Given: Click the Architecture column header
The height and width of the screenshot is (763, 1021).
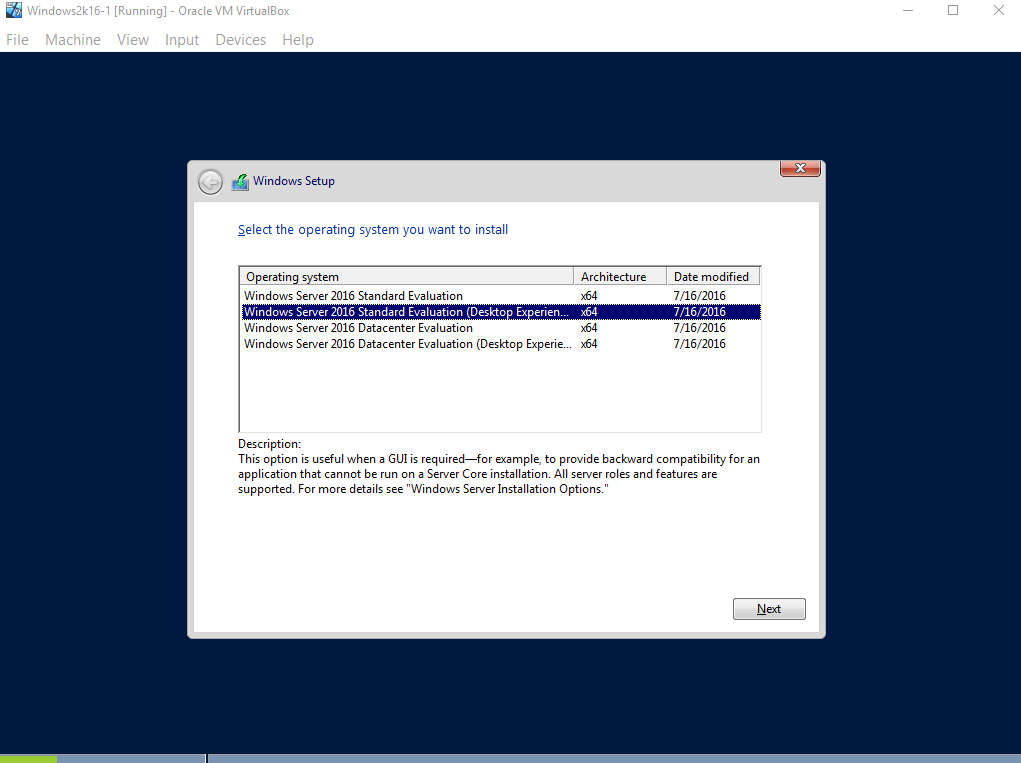Looking at the screenshot, I should pyautogui.click(x=621, y=277).
